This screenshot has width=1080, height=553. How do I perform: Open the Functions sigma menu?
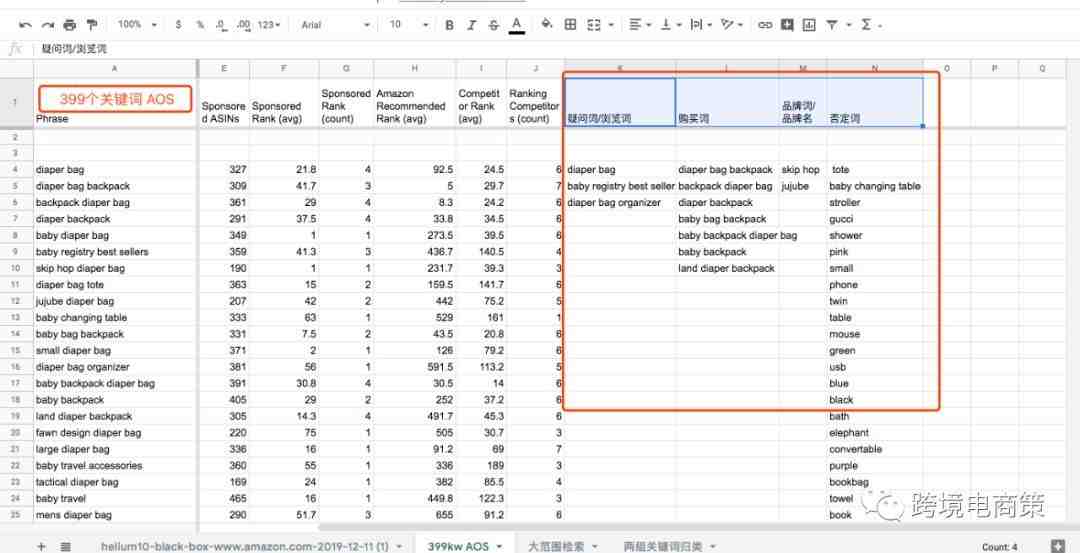(x=868, y=24)
